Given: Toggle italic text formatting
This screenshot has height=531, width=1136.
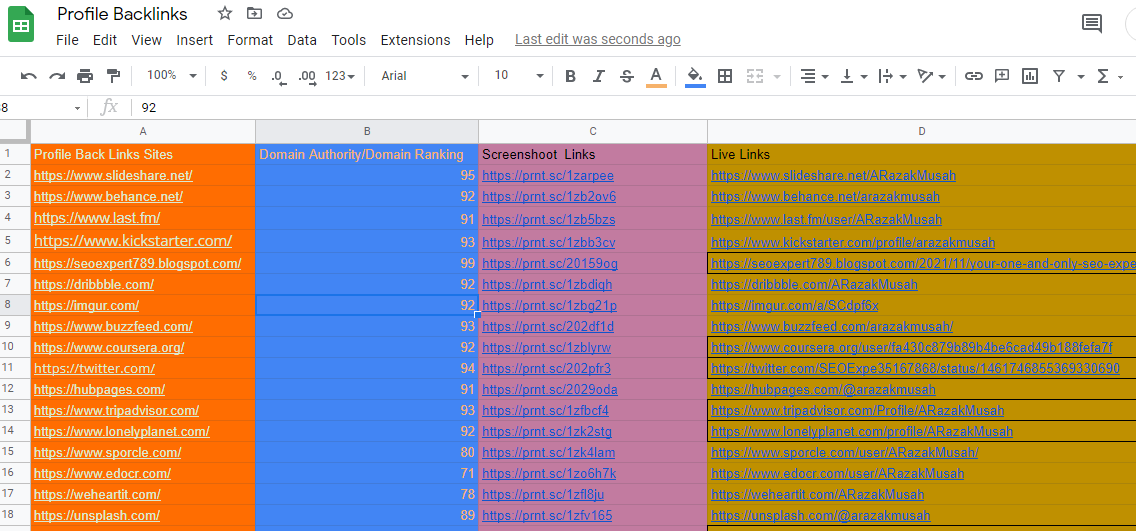Looking at the screenshot, I should [599, 76].
